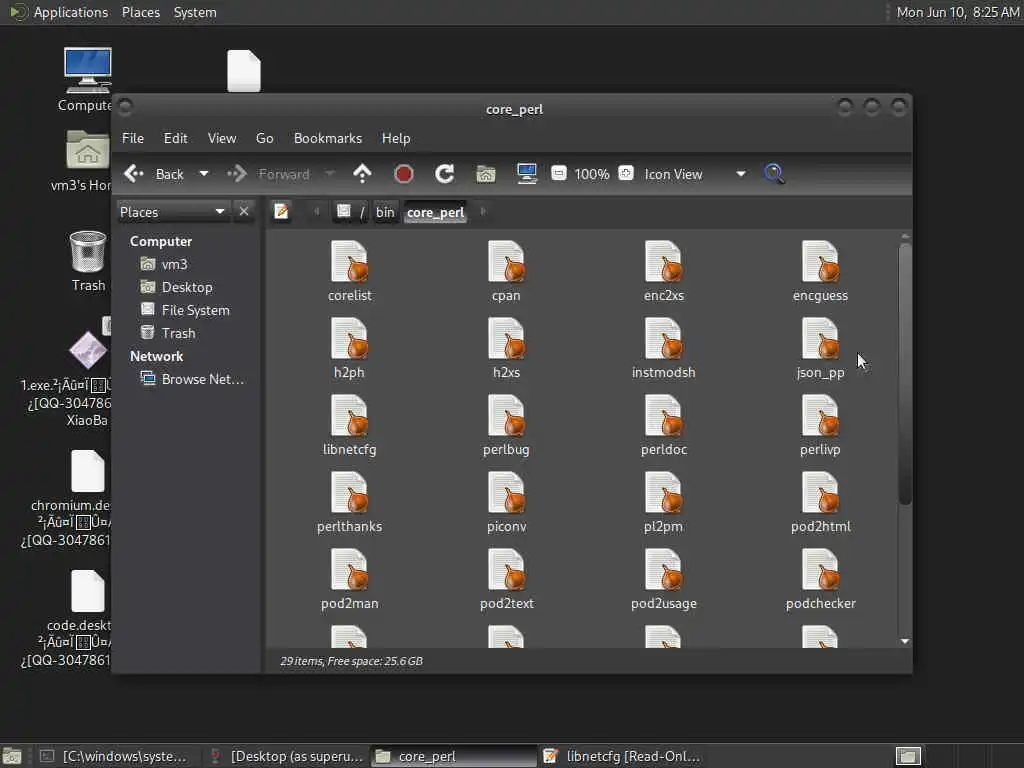Navigate to the bin path segment
The height and width of the screenshot is (768, 1024).
(385, 212)
